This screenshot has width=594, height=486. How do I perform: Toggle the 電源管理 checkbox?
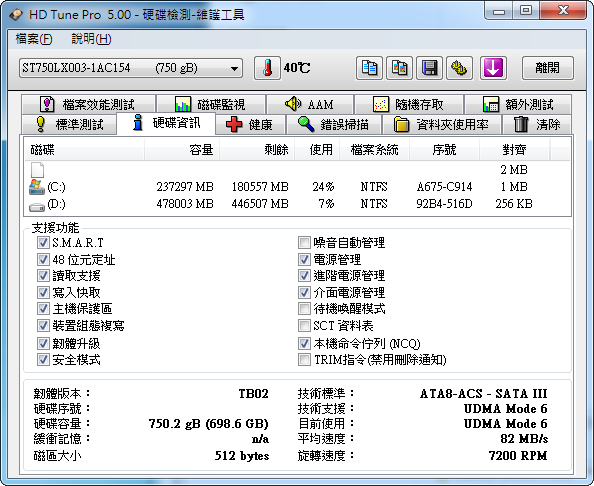point(304,259)
